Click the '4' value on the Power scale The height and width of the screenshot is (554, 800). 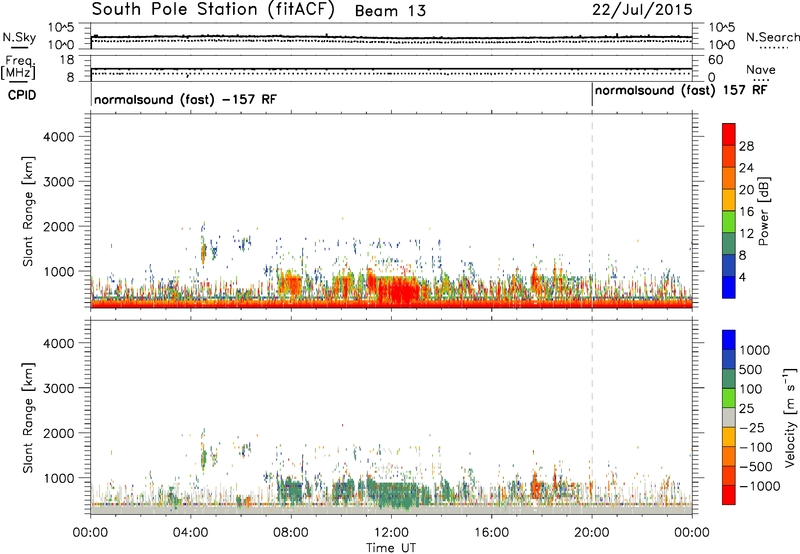click(x=742, y=278)
